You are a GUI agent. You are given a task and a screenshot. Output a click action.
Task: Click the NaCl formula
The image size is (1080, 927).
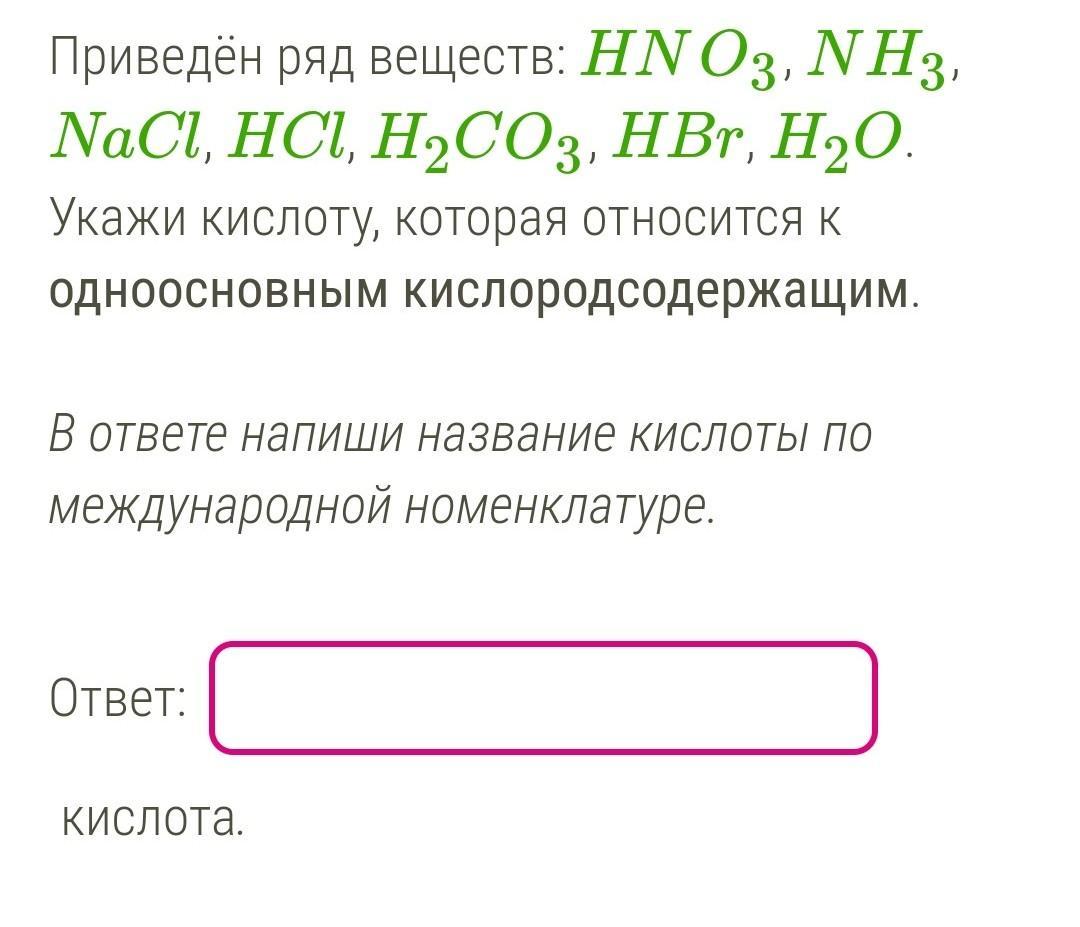[x=126, y=136]
